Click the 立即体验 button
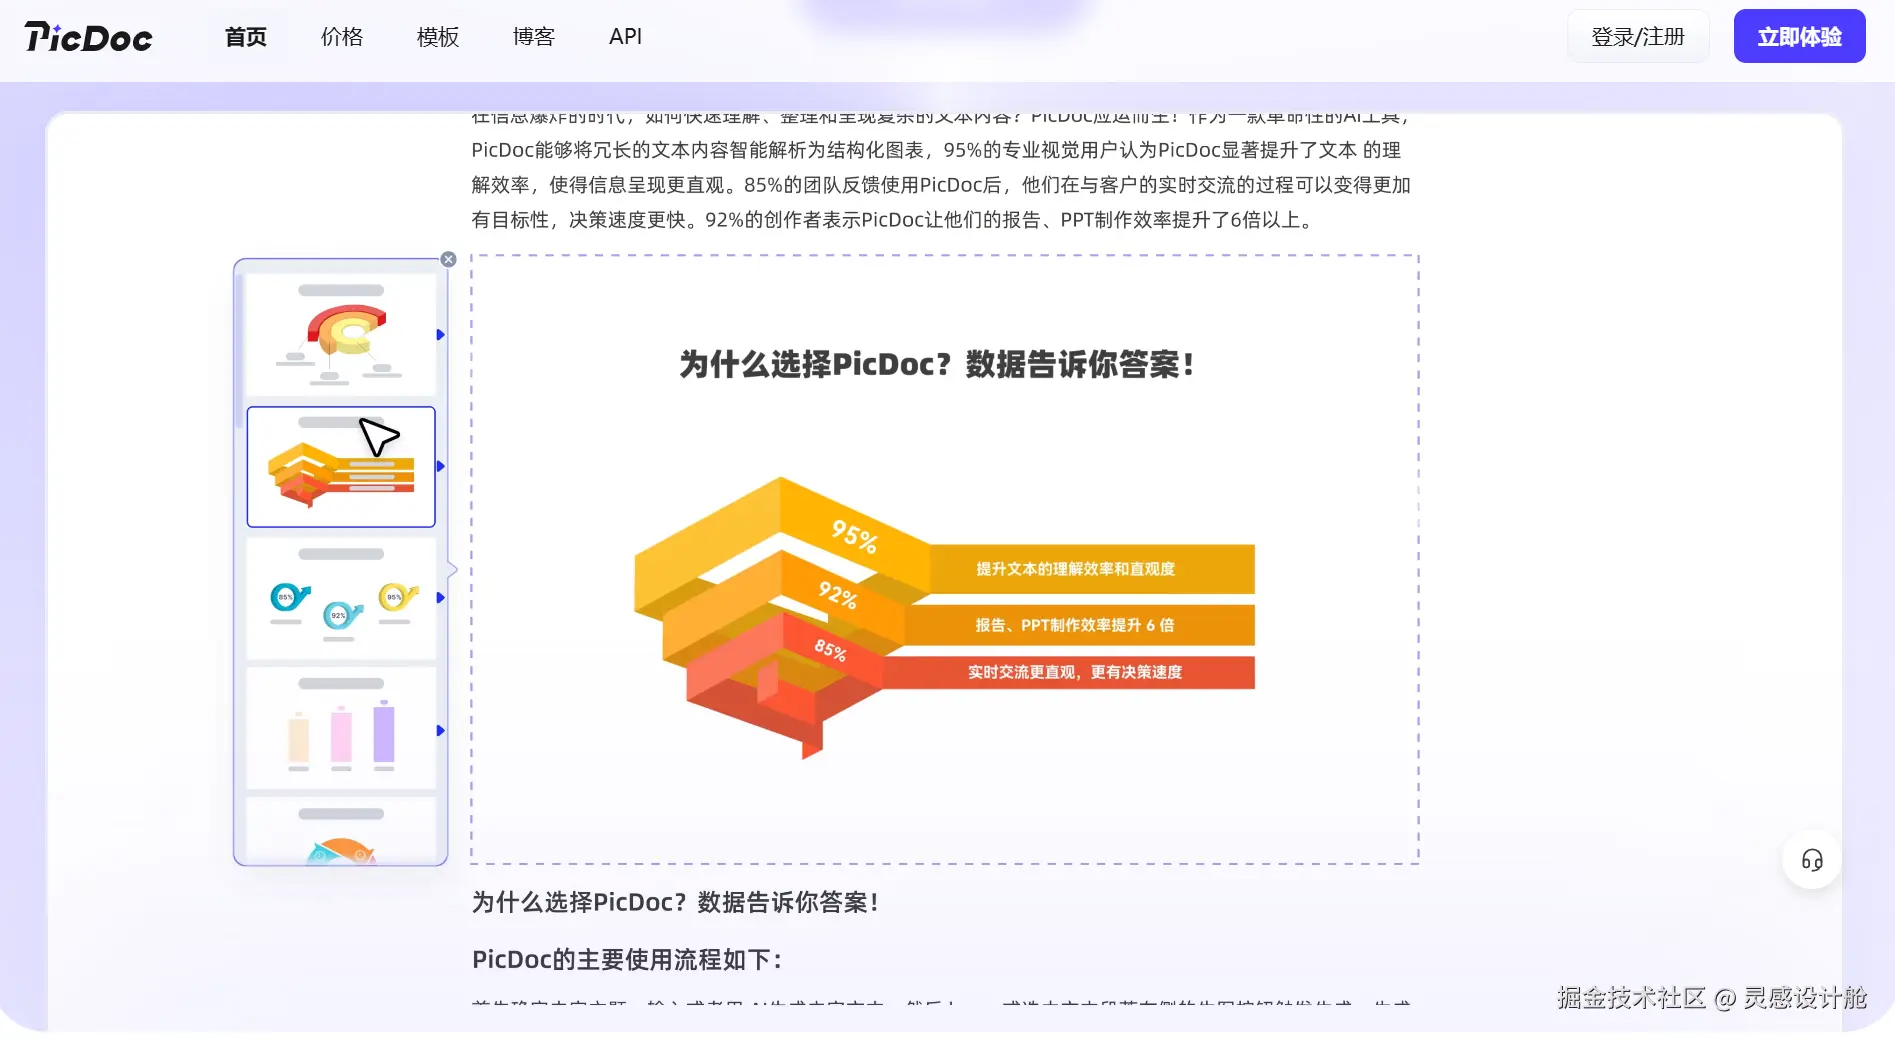The height and width of the screenshot is (1039, 1895). coord(1799,37)
